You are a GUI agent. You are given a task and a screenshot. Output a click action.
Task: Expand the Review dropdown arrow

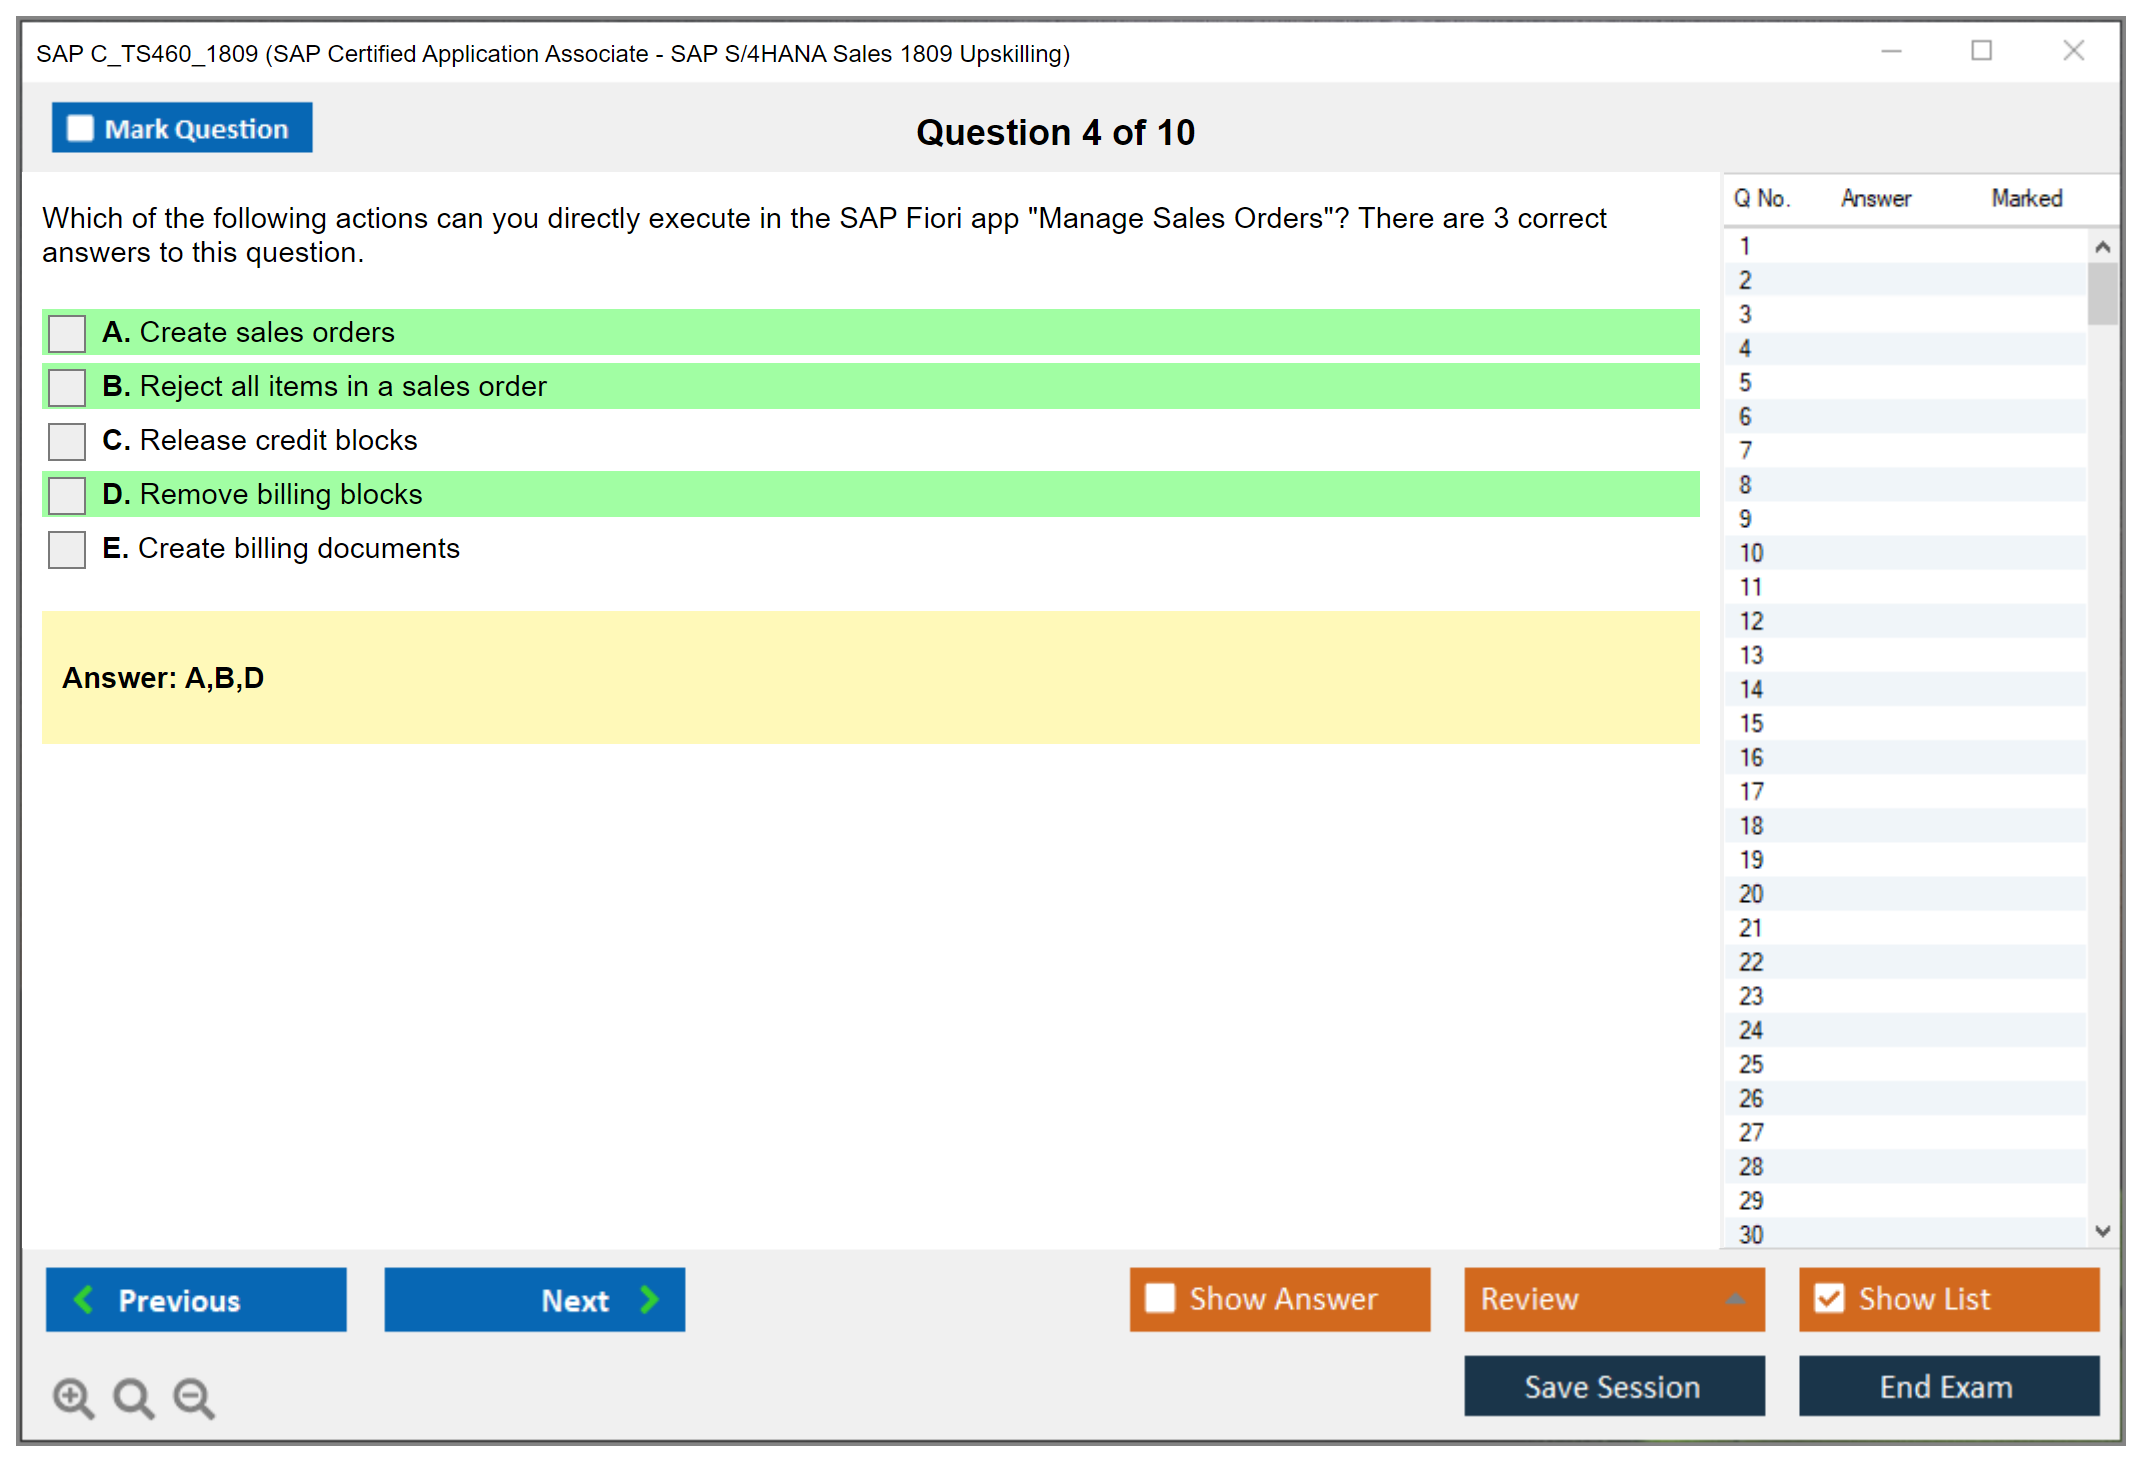(x=1736, y=1299)
